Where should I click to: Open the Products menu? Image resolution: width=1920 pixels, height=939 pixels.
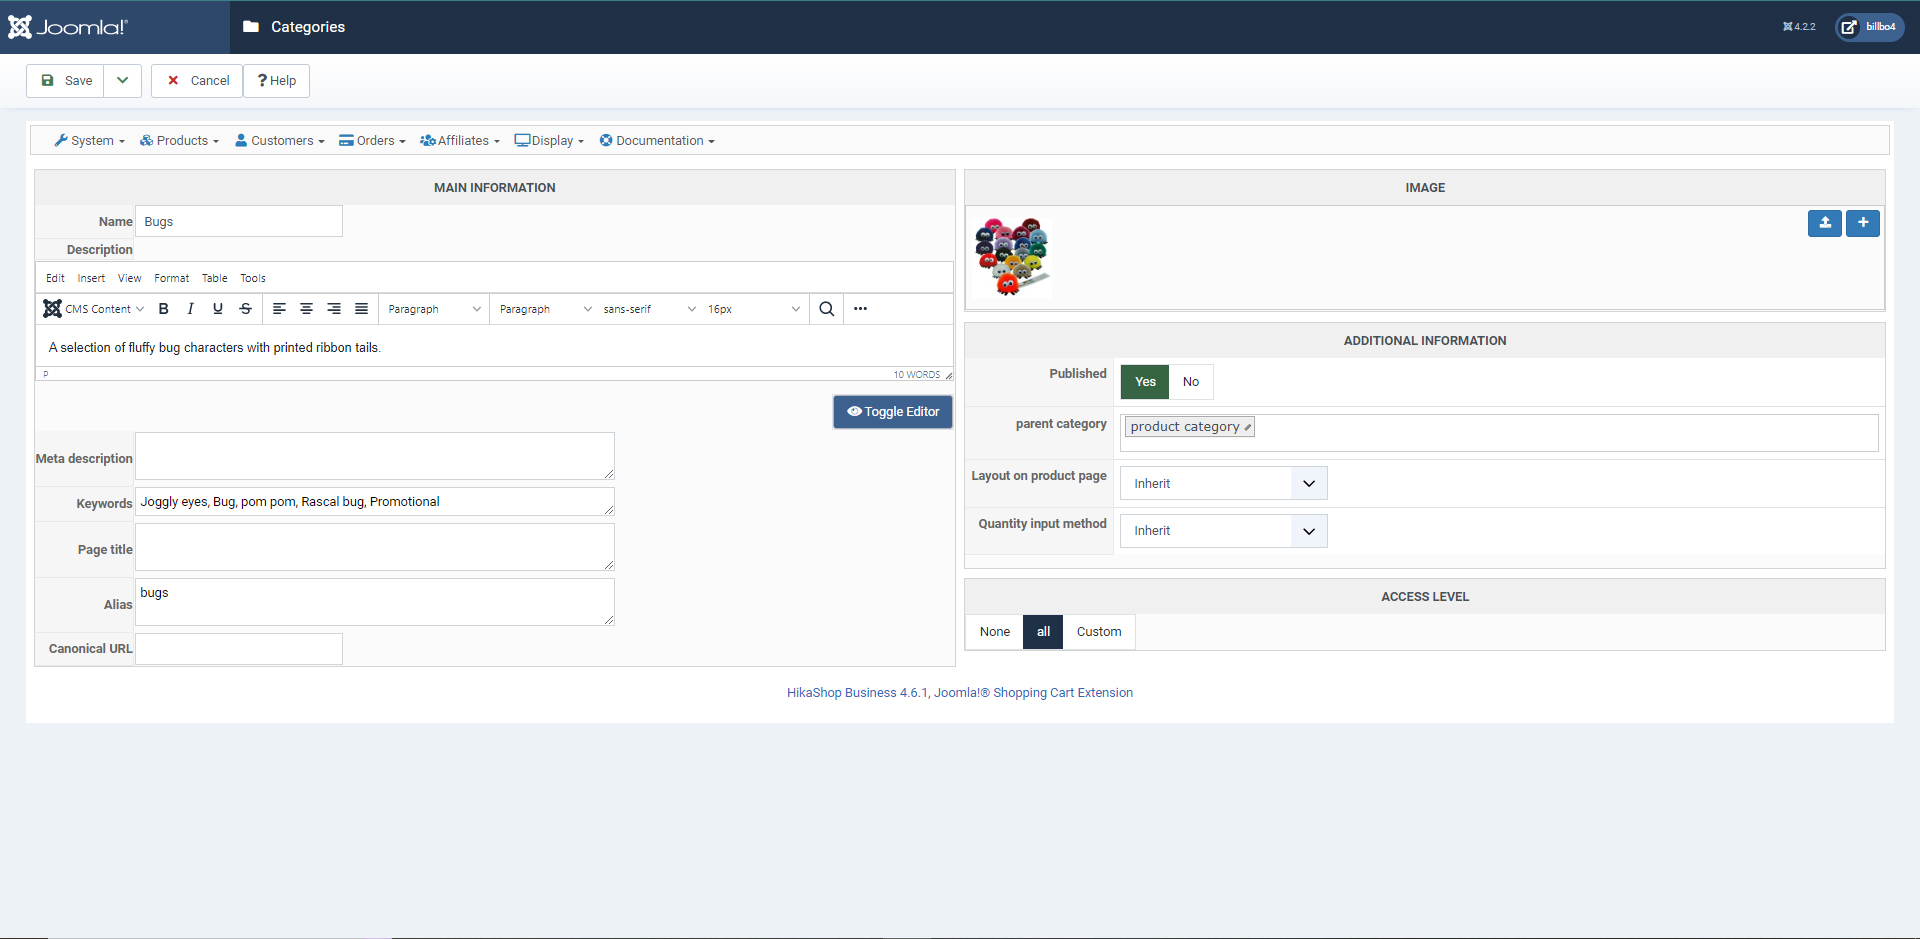point(179,141)
